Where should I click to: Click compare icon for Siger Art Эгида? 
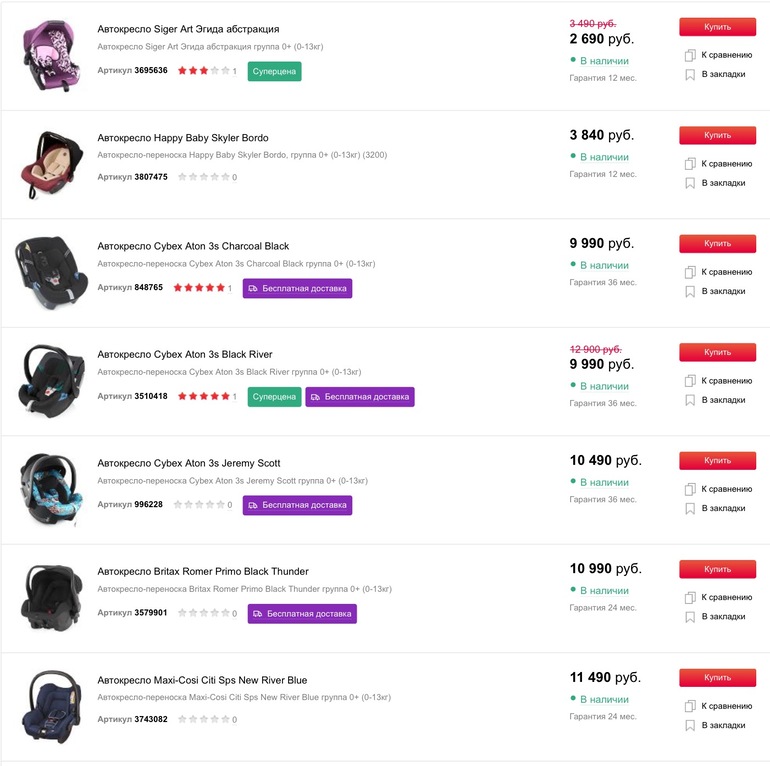[x=690, y=55]
